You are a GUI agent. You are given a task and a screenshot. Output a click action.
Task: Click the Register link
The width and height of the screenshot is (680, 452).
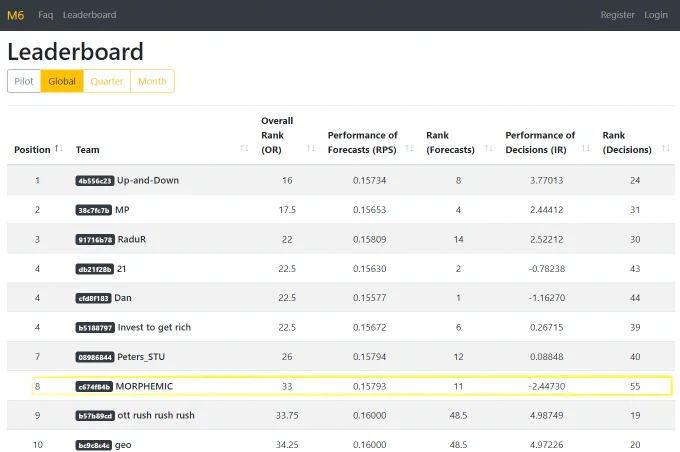617,15
